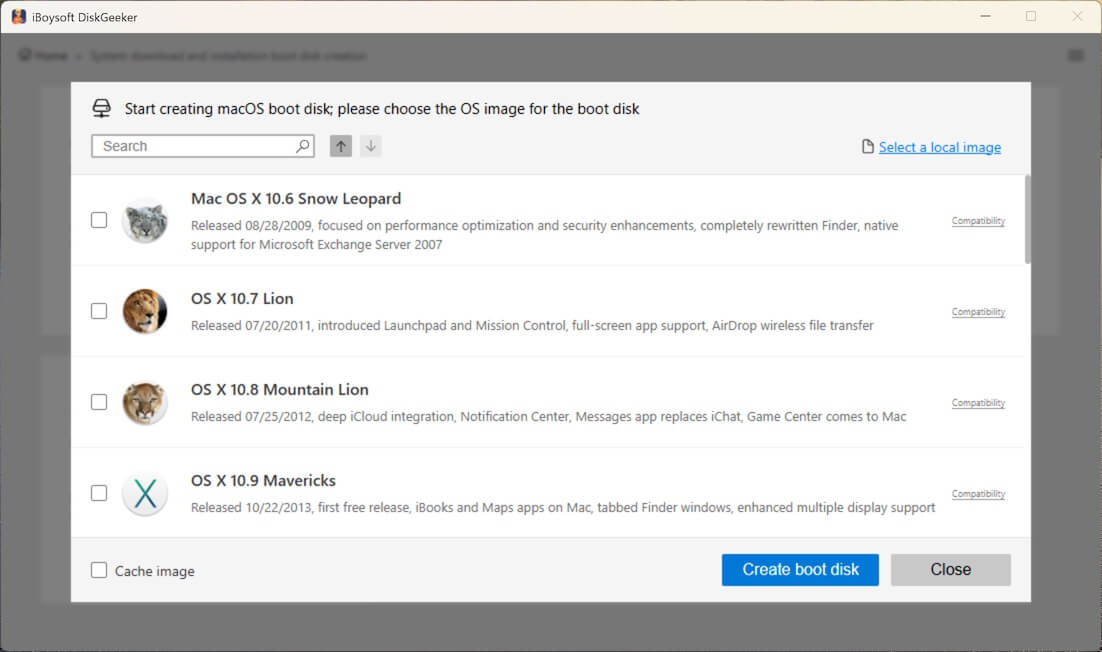Click the down arrow sort button
Viewport: 1102px width, 652px height.
(x=371, y=146)
